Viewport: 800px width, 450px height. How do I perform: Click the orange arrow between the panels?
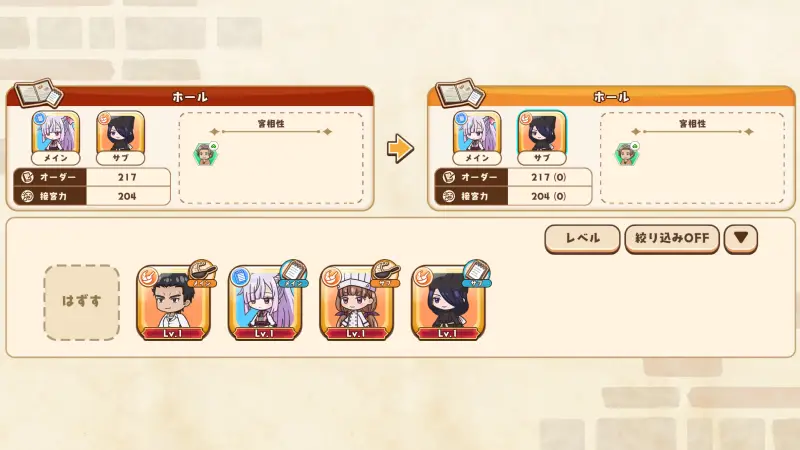[x=400, y=149]
